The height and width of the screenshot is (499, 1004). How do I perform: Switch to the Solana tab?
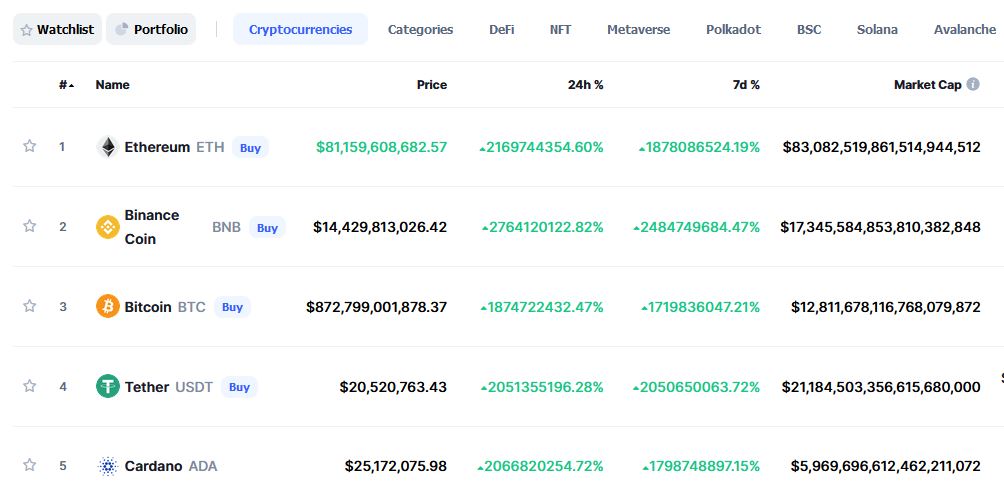point(877,29)
